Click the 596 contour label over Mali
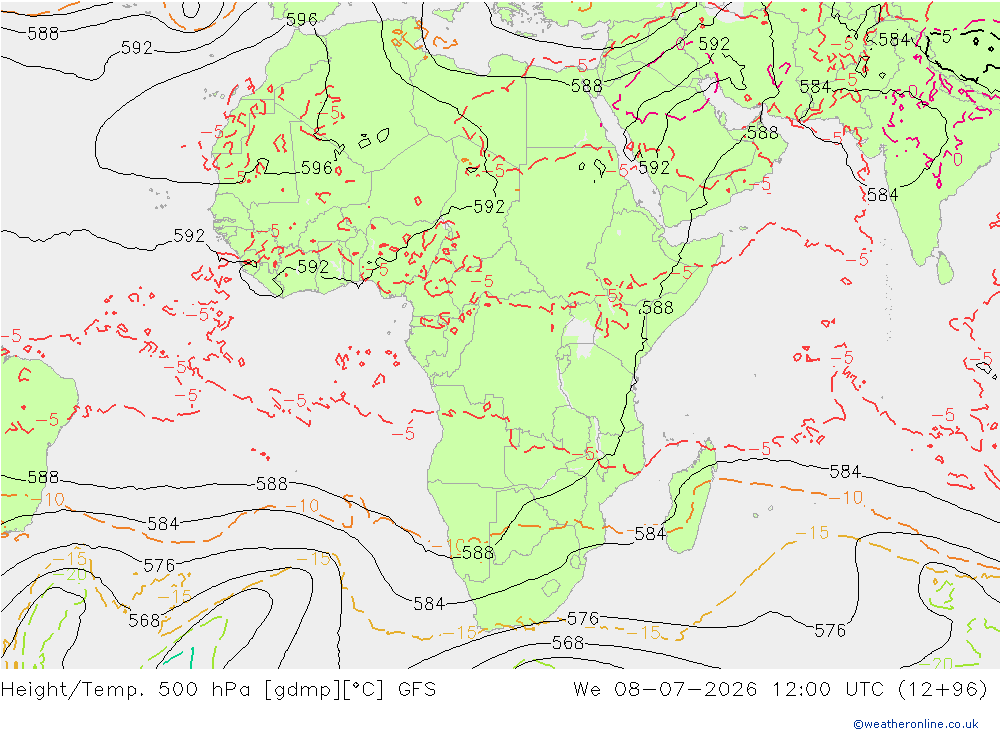 click(317, 168)
